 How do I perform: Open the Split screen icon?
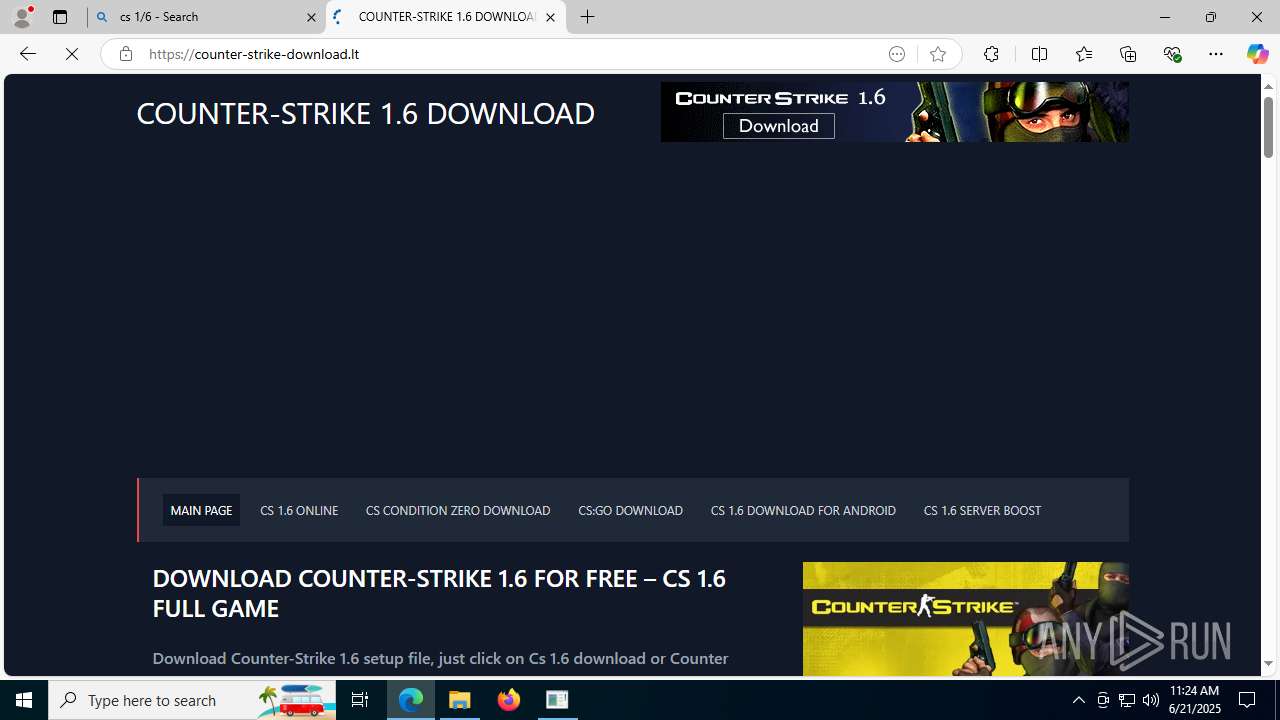1039,54
